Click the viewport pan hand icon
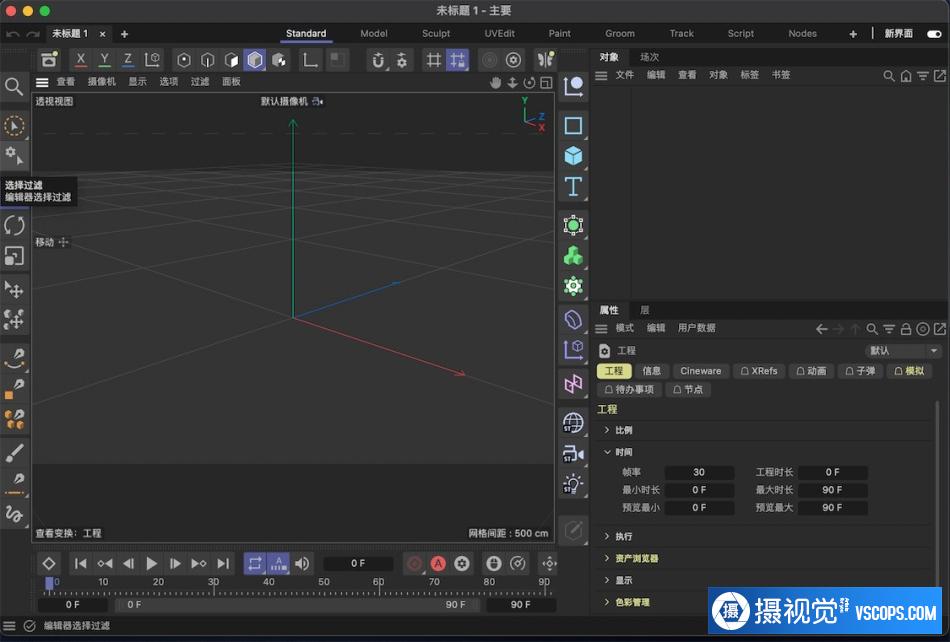Image resolution: width=950 pixels, height=642 pixels. click(495, 82)
